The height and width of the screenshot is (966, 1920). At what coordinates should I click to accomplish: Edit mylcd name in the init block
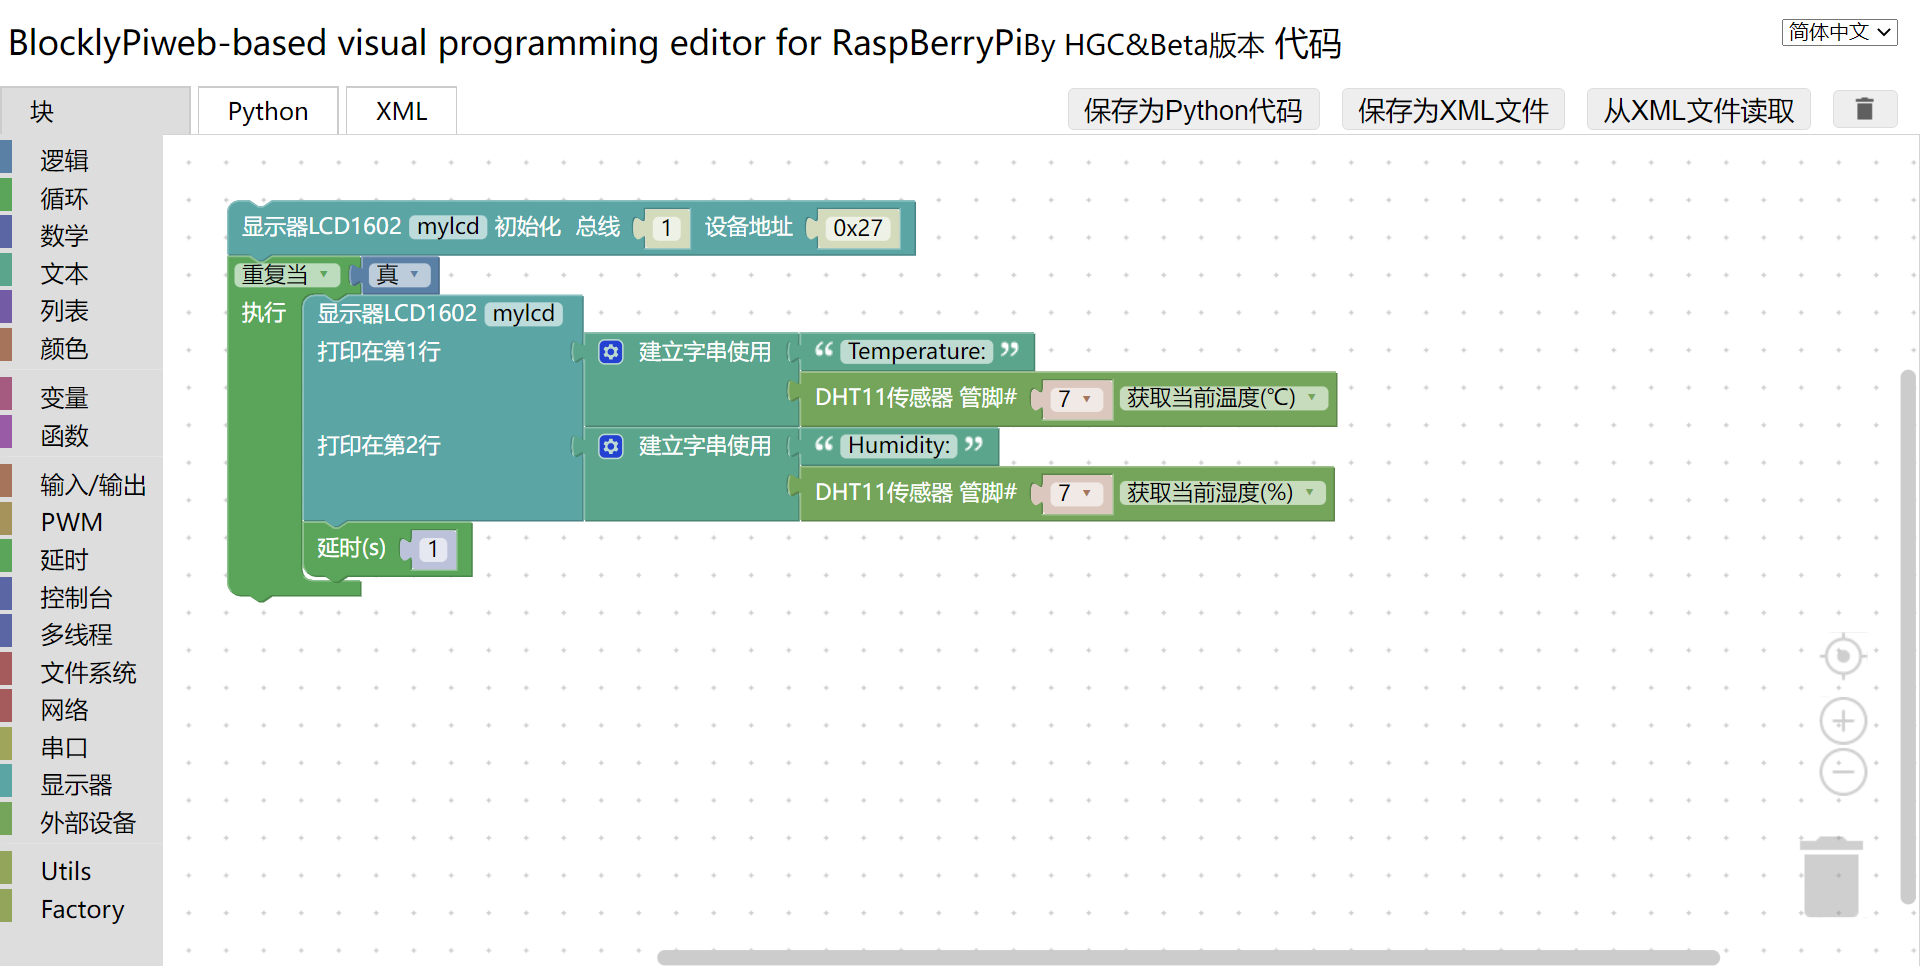[447, 227]
